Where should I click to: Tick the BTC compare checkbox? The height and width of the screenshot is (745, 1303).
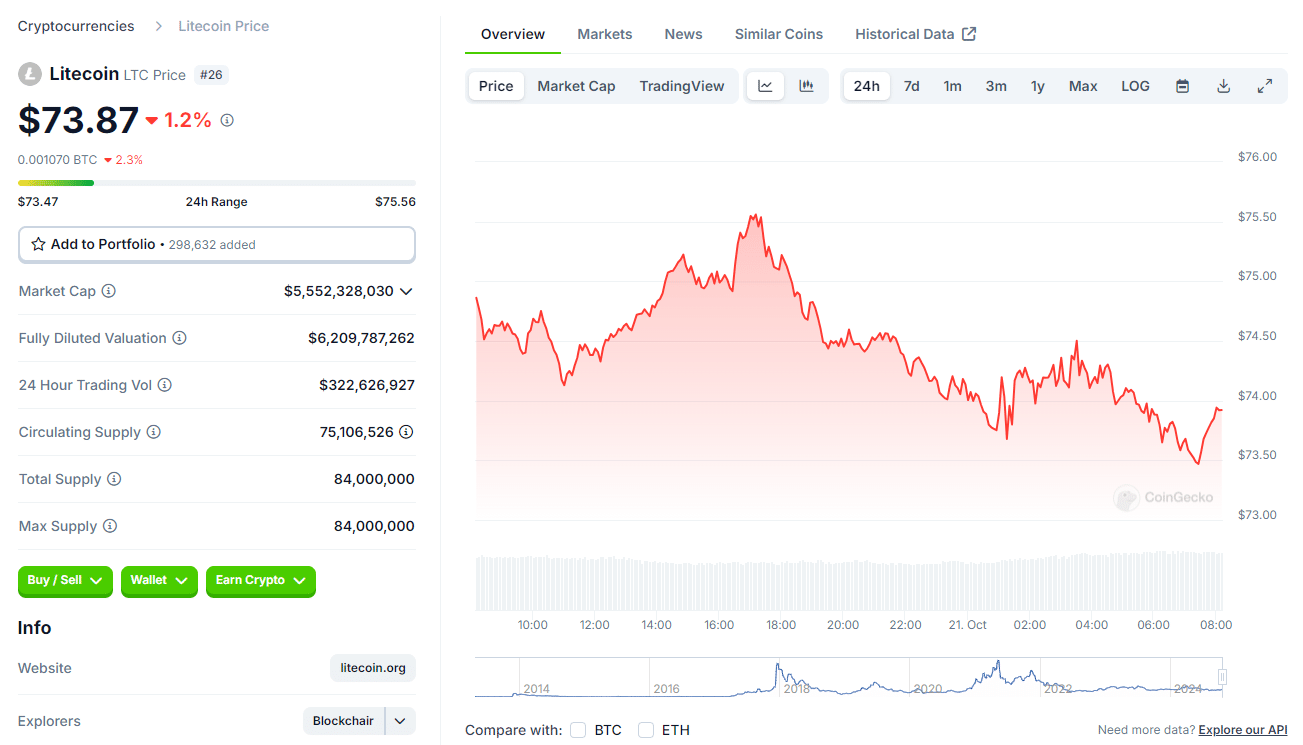[578, 730]
